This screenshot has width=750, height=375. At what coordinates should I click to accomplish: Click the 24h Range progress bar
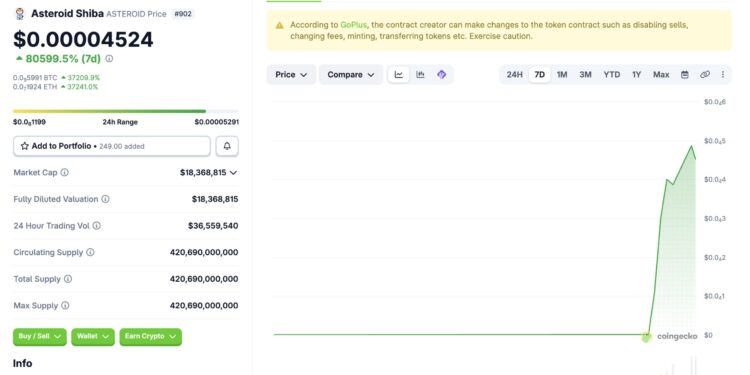click(126, 111)
